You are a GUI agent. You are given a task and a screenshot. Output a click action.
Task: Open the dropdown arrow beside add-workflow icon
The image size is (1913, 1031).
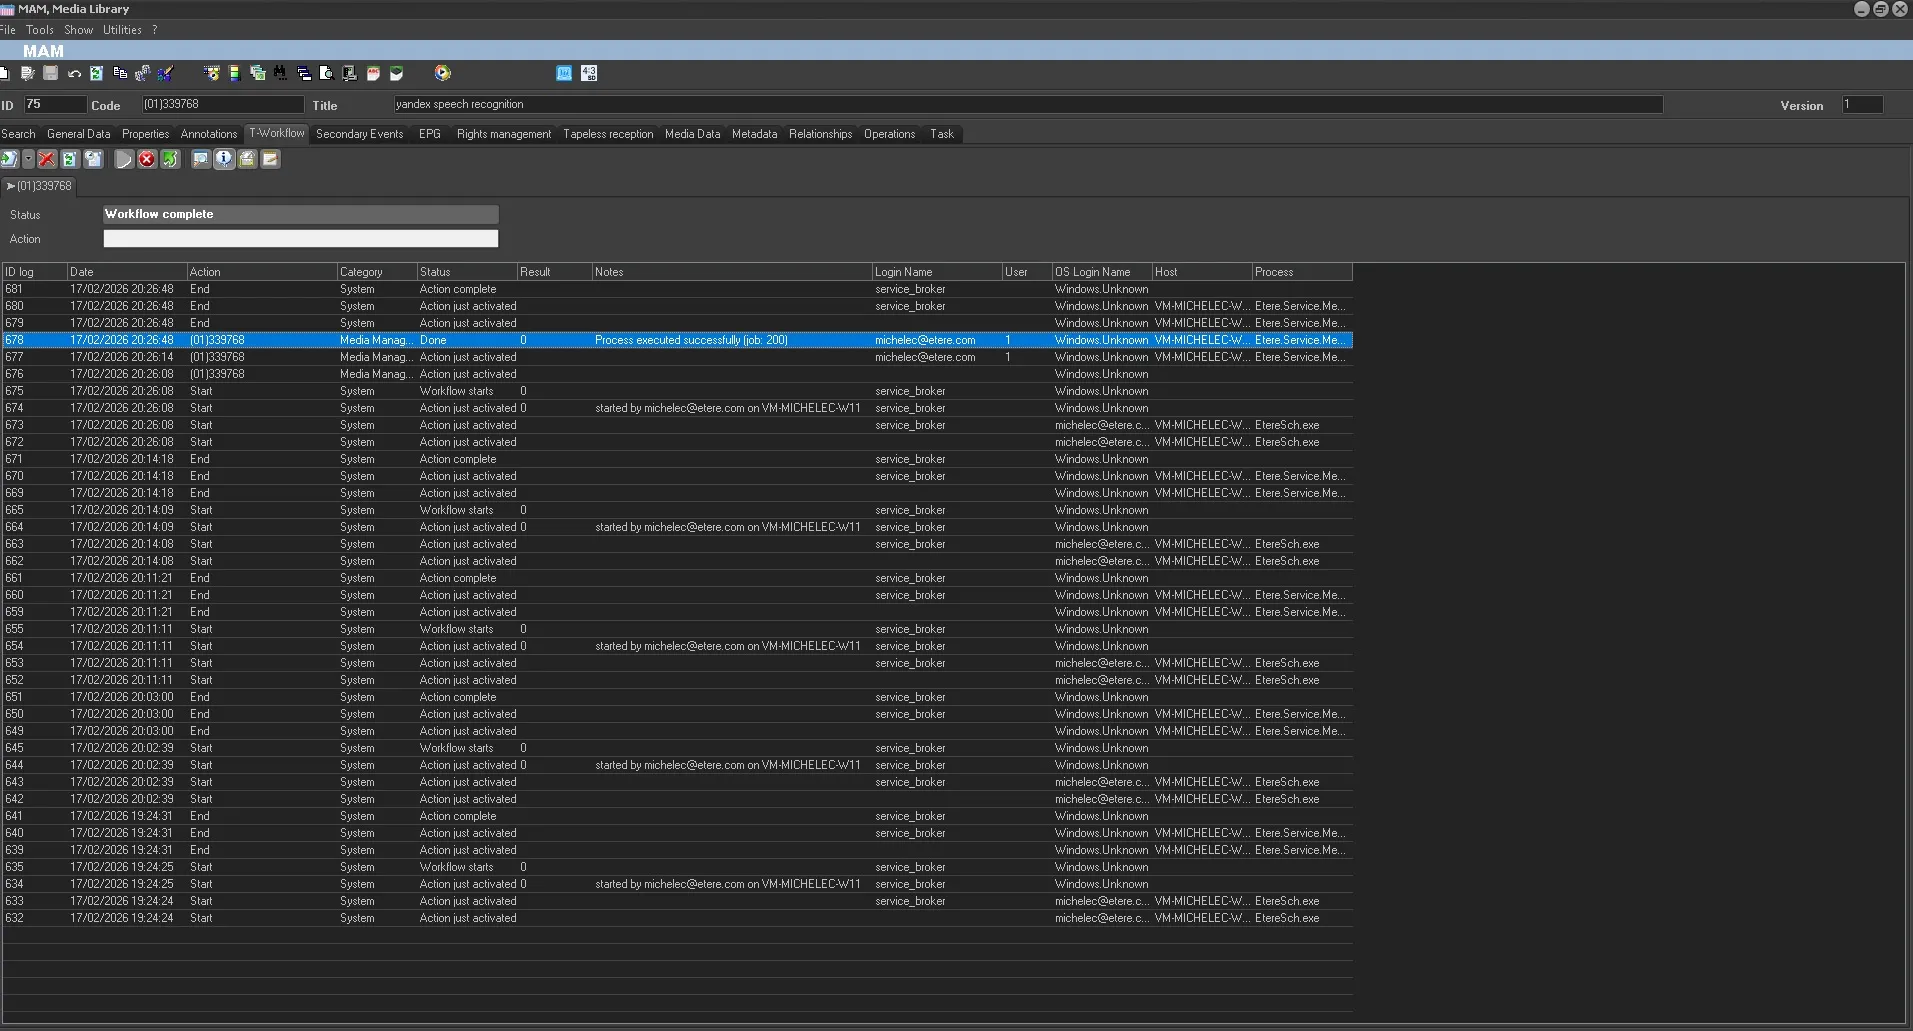(x=28, y=159)
